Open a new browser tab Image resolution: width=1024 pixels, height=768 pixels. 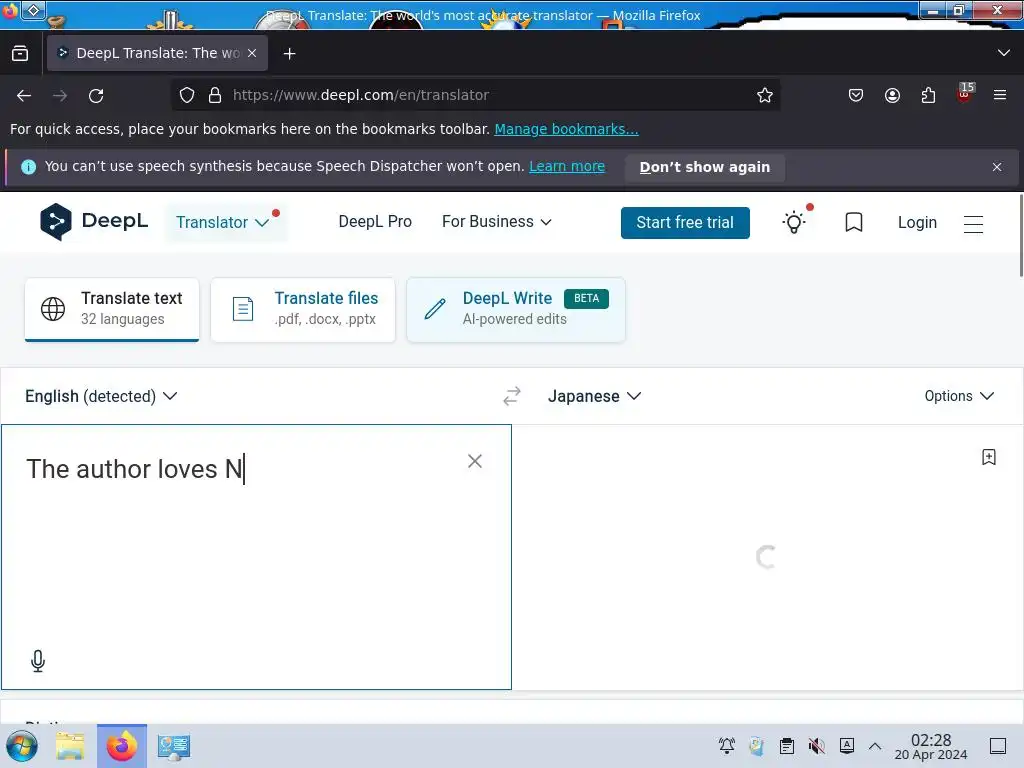[289, 54]
